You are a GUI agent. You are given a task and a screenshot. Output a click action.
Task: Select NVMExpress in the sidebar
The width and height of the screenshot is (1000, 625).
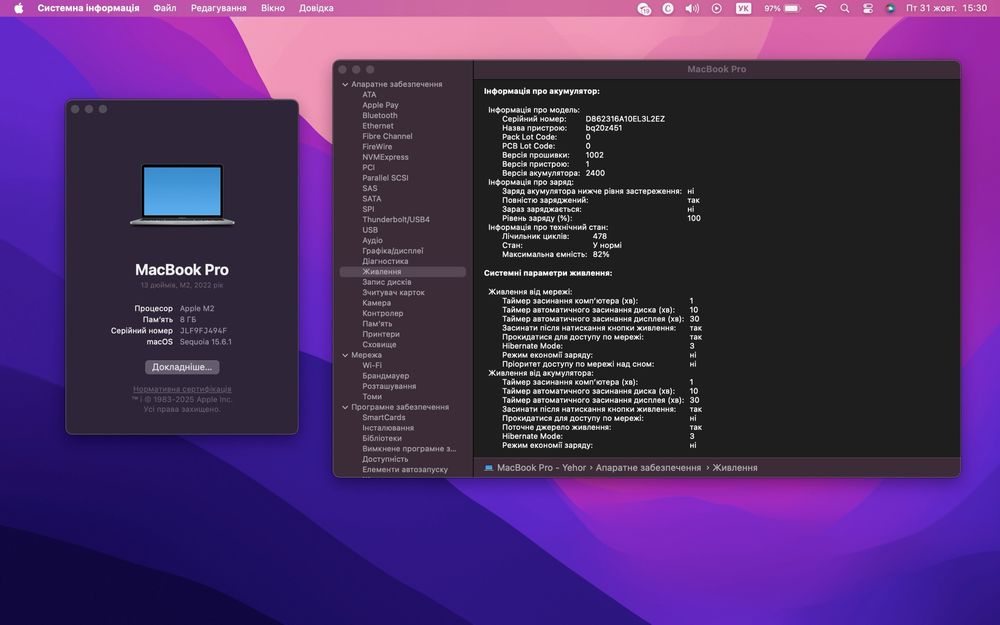(385, 157)
